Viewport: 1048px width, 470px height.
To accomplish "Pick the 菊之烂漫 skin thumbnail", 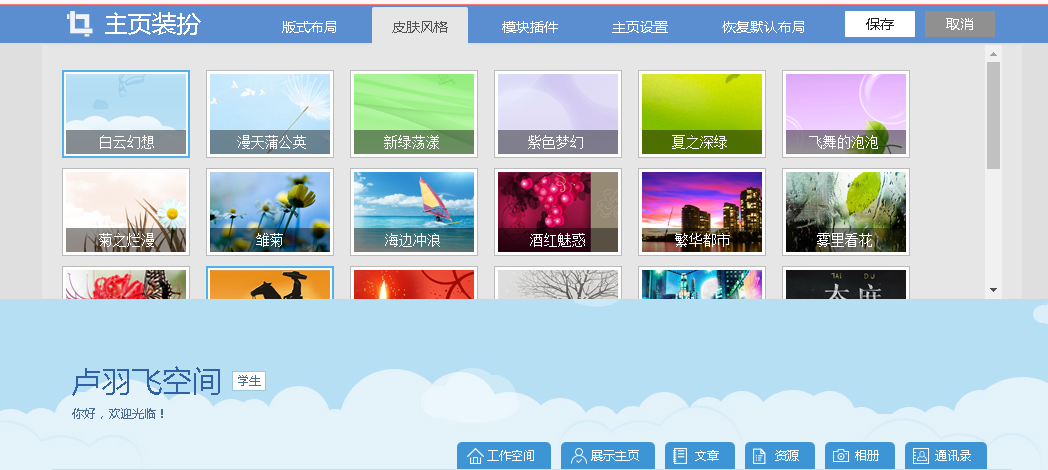I will (x=126, y=212).
